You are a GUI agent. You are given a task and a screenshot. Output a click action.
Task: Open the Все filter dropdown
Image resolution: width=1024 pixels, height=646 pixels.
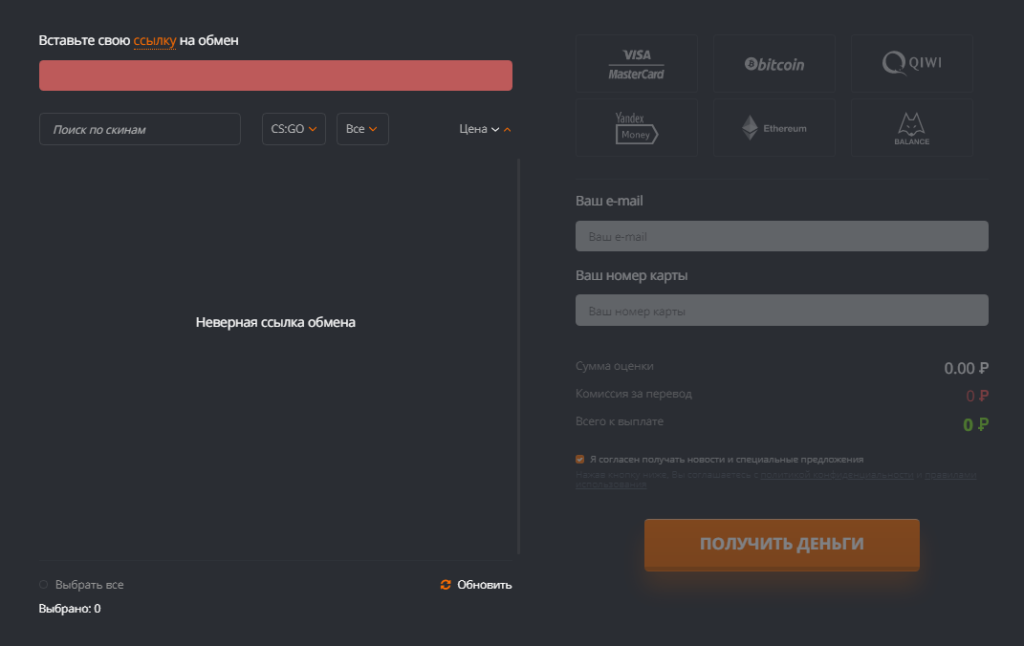tap(362, 129)
